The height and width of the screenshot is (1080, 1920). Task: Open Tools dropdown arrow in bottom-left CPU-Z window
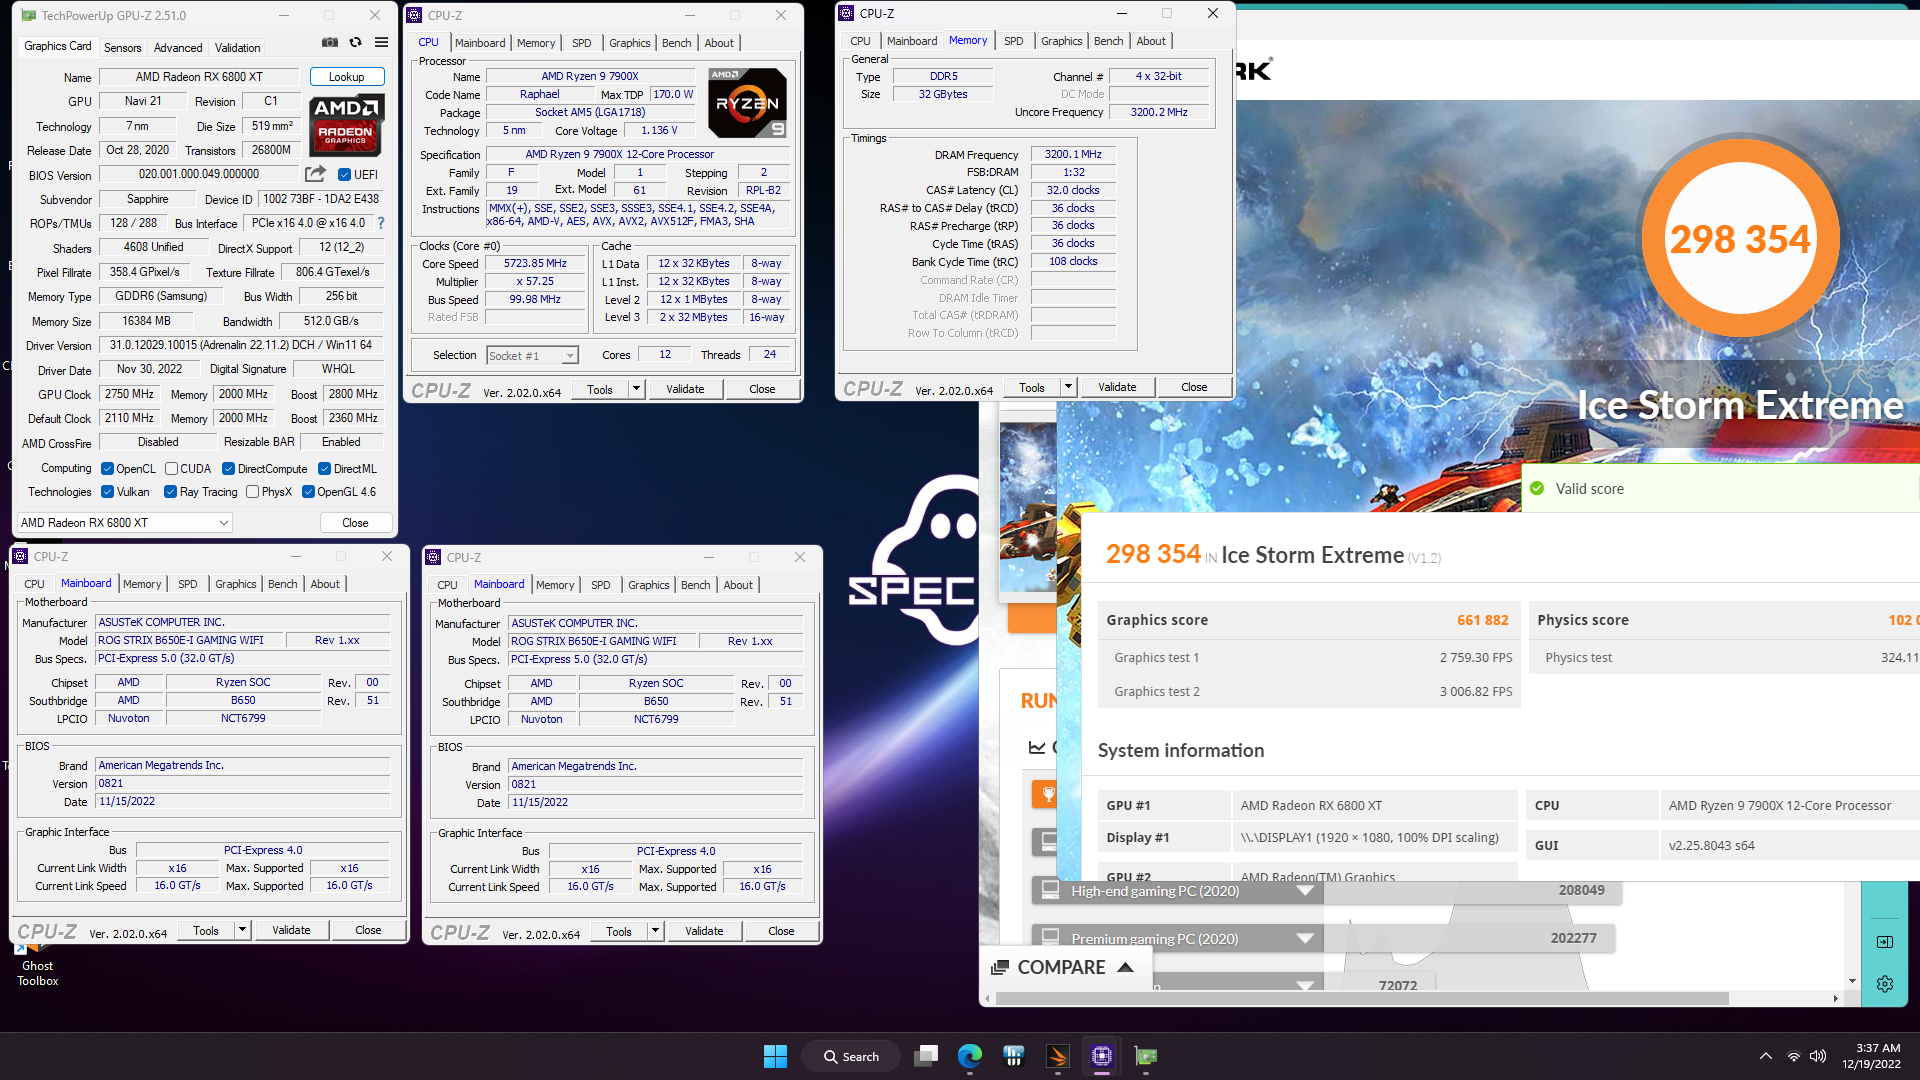242,930
